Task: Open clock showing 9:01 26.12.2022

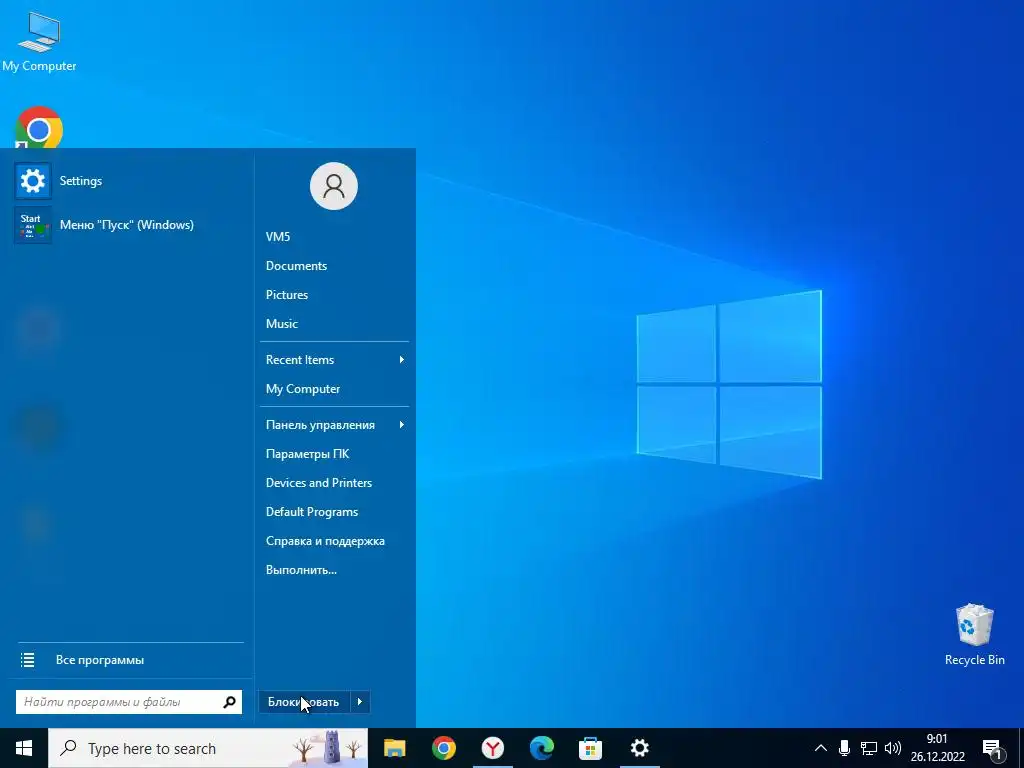Action: 937,748
